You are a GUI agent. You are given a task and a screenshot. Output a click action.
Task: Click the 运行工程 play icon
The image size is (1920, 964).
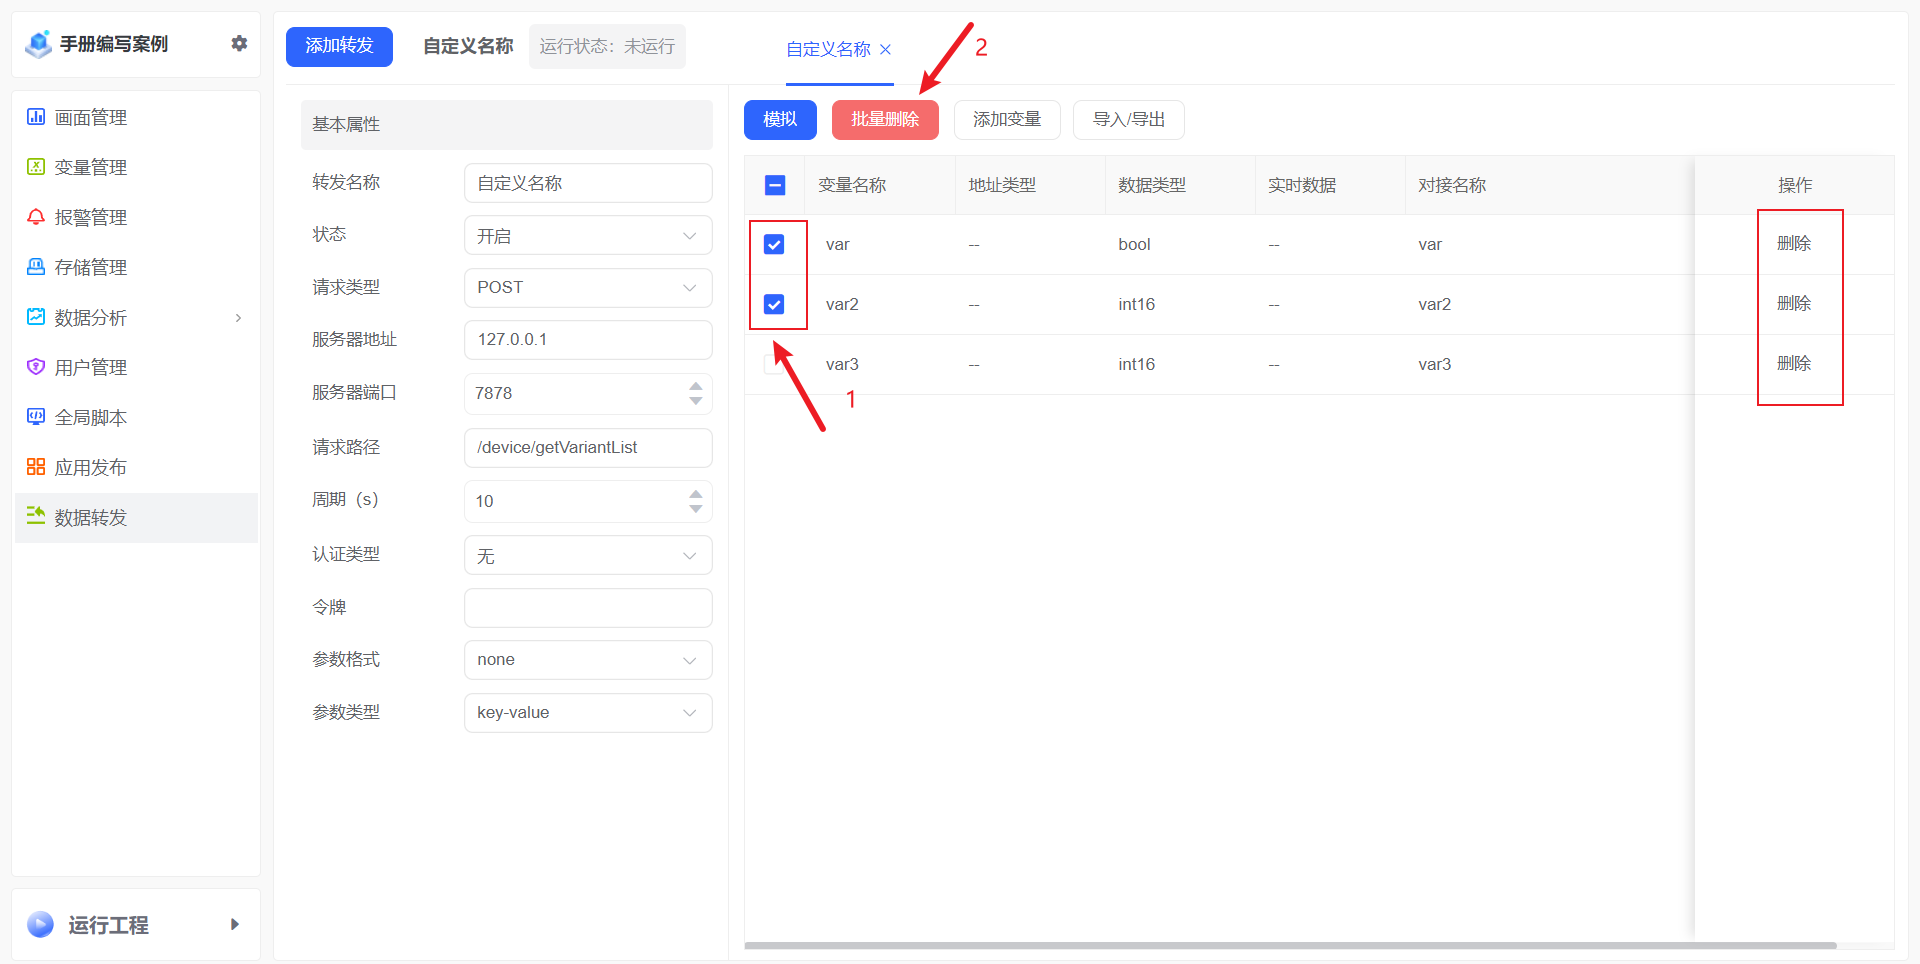point(41,924)
